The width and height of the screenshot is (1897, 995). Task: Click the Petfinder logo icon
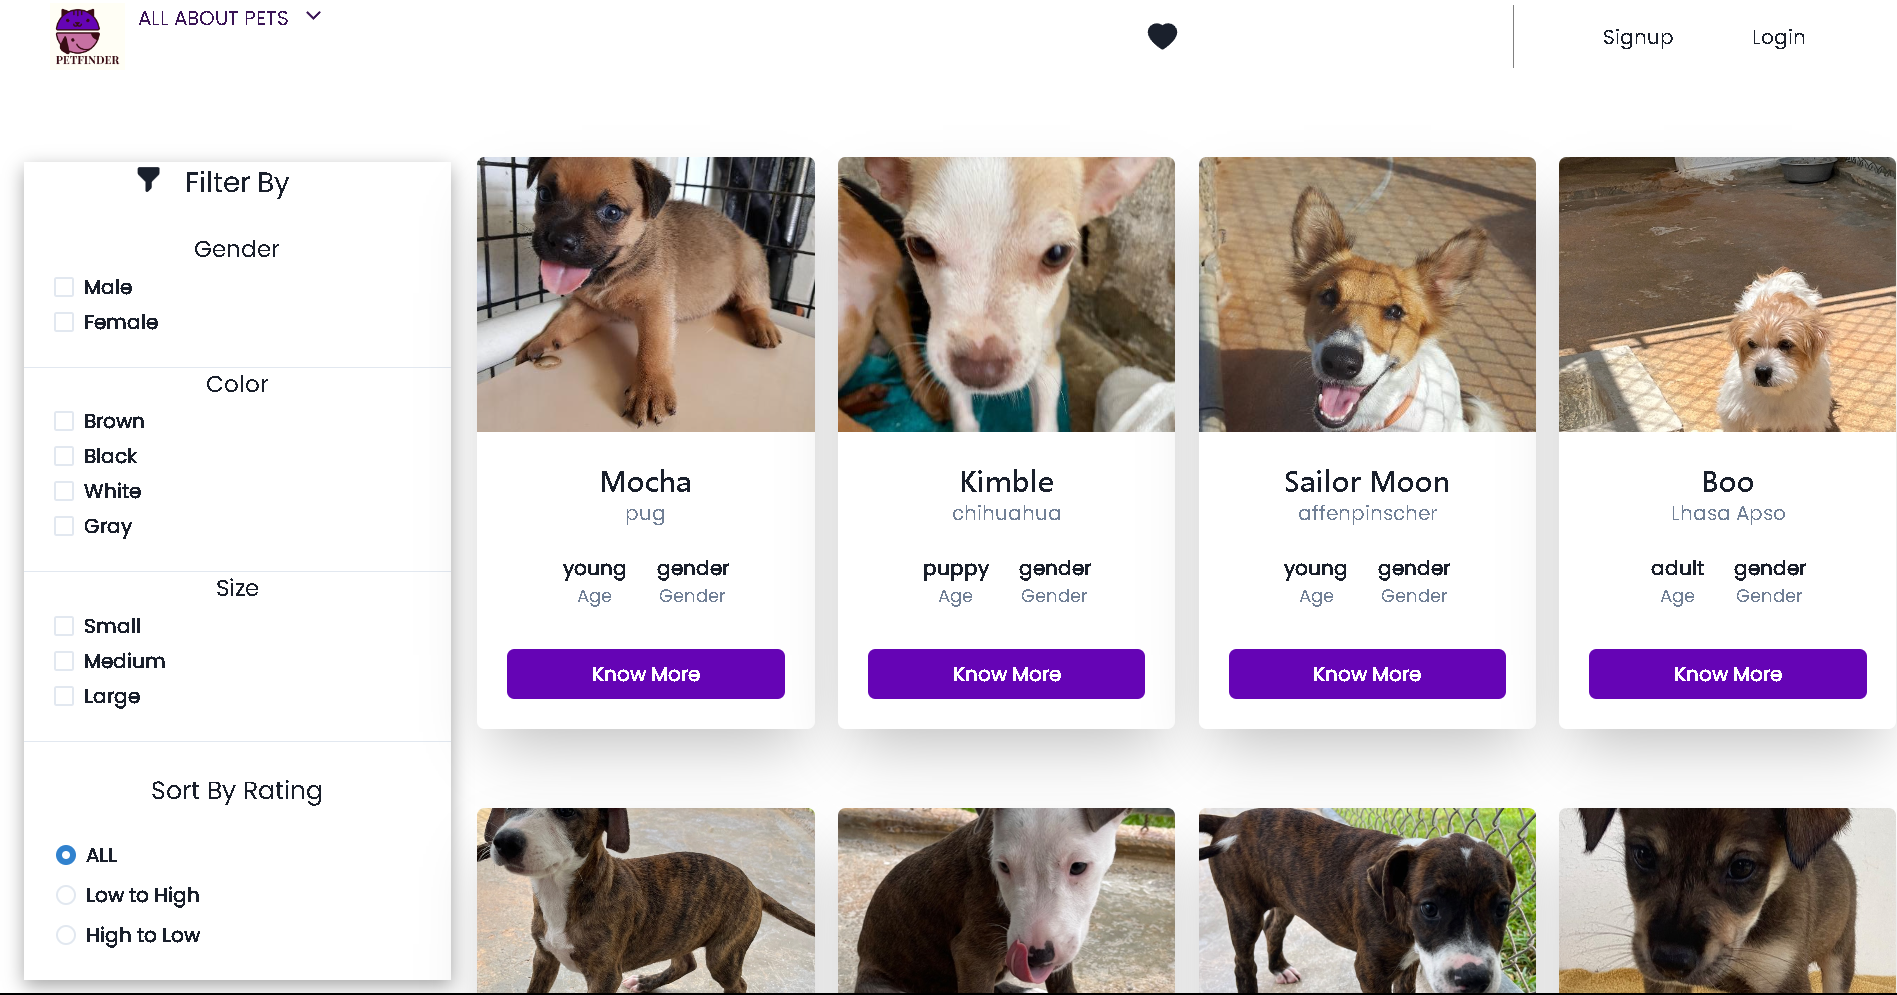coord(86,35)
